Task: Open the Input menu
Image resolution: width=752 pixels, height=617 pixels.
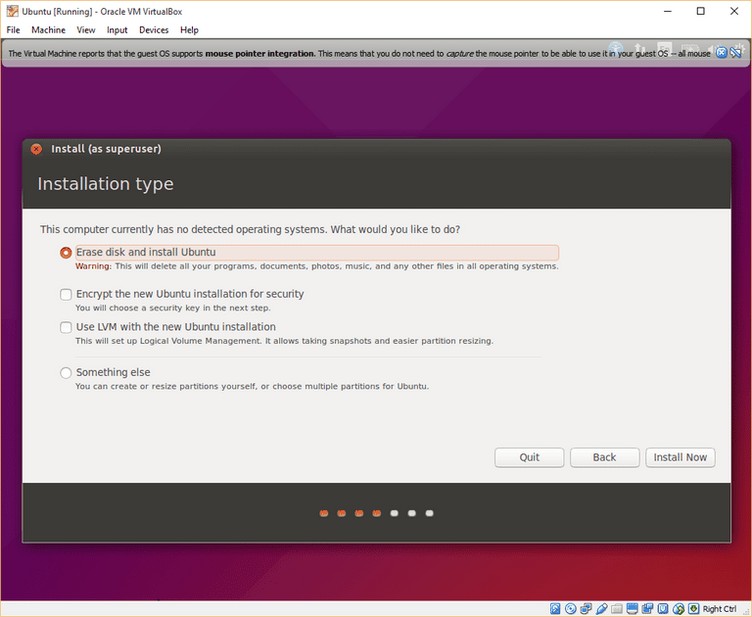Action: click(117, 30)
